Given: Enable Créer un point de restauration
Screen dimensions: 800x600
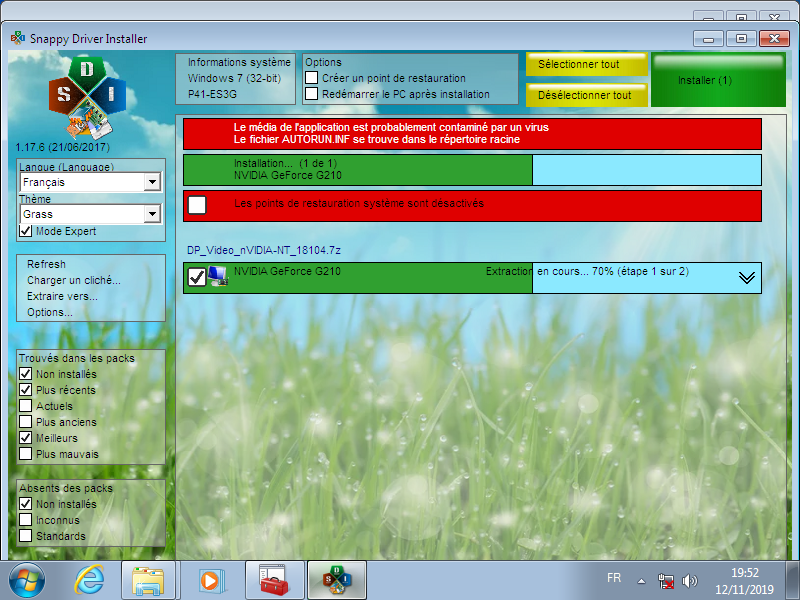Looking at the screenshot, I should tap(312, 78).
